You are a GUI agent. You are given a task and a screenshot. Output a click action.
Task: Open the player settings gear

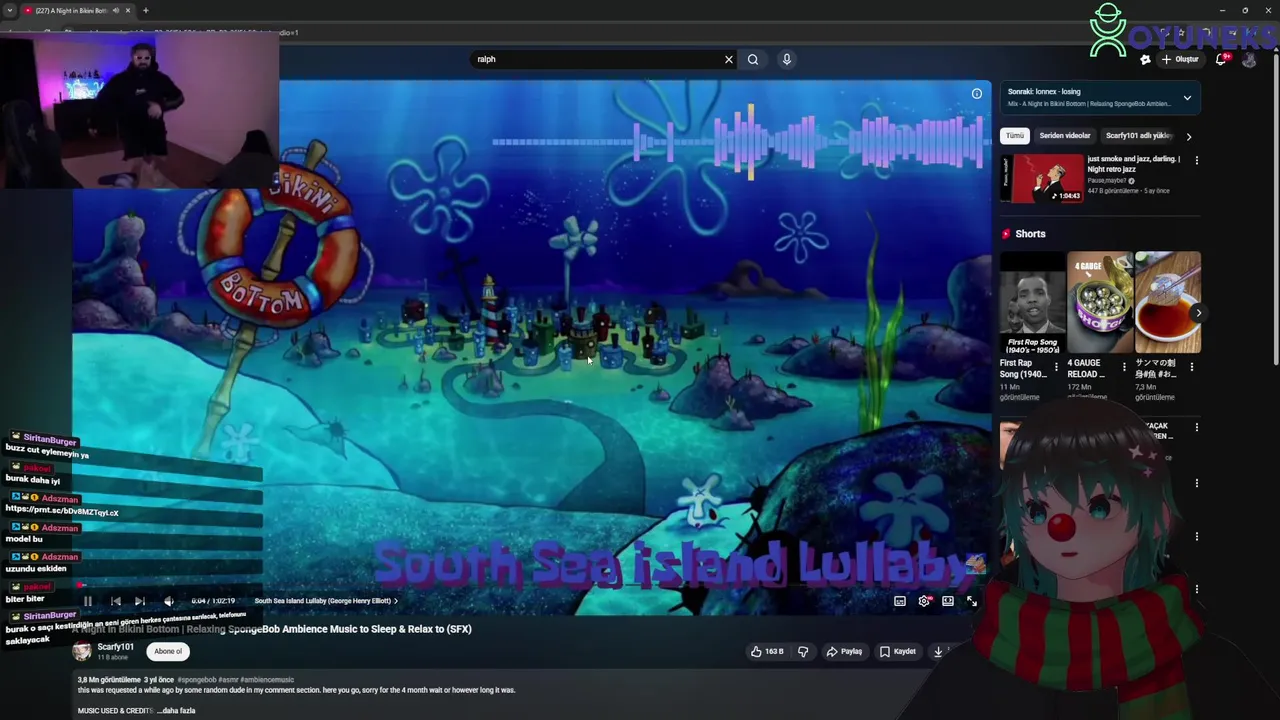(x=924, y=601)
